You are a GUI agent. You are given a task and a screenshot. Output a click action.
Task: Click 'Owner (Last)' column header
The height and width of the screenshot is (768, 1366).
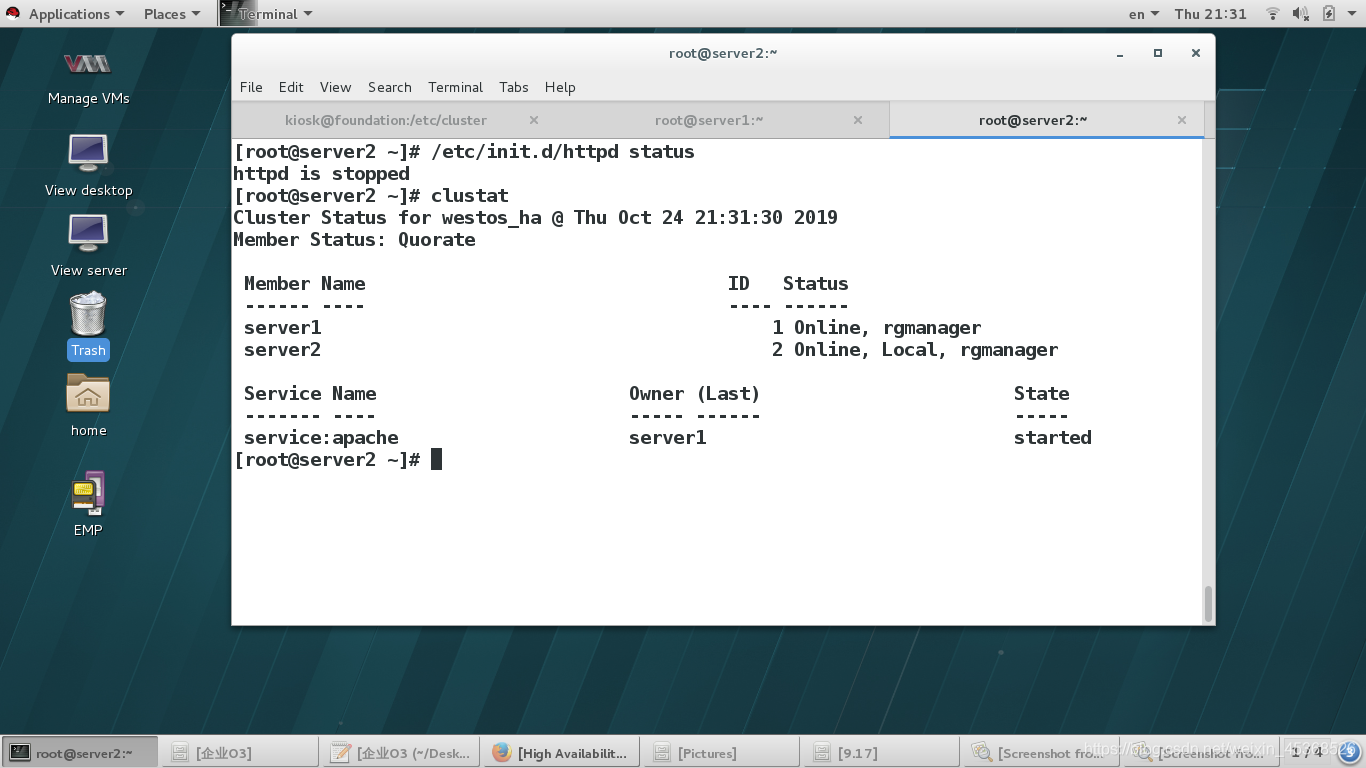(694, 394)
